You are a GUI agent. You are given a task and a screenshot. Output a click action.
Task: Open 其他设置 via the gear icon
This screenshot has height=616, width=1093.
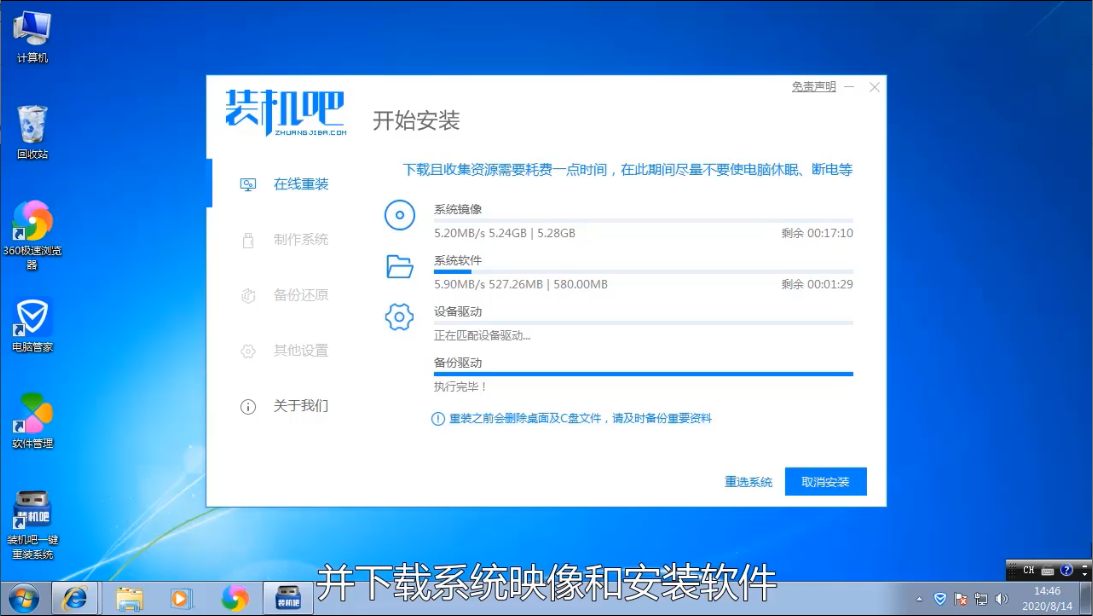click(x=249, y=351)
